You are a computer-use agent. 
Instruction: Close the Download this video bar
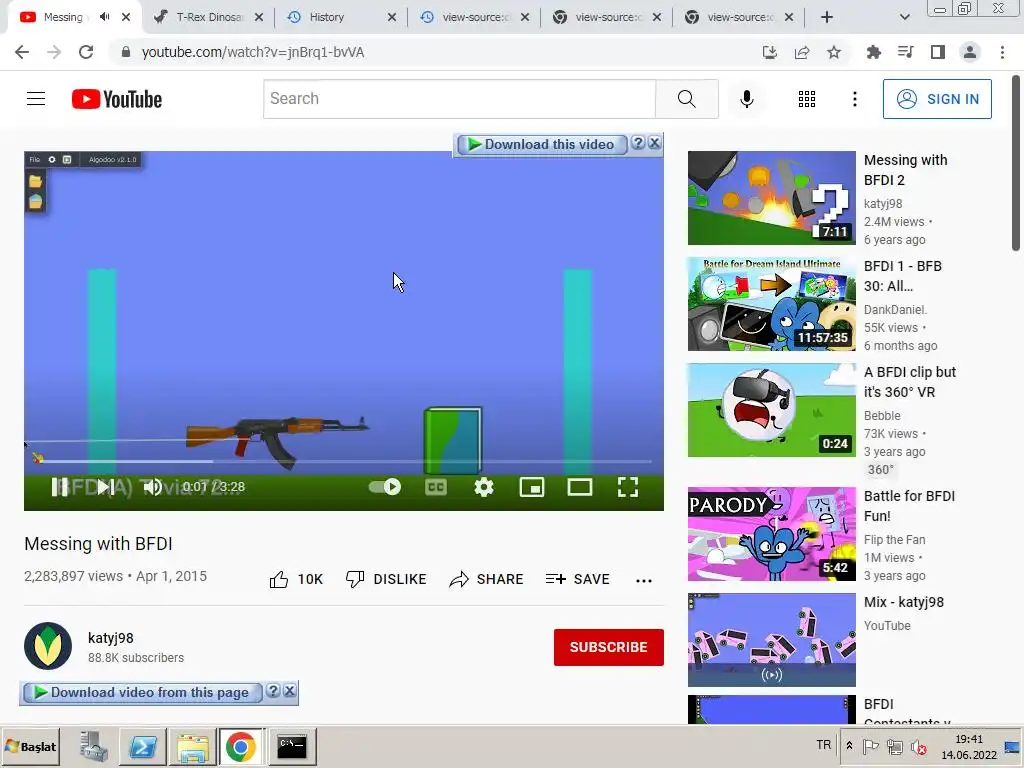pyautogui.click(x=654, y=143)
